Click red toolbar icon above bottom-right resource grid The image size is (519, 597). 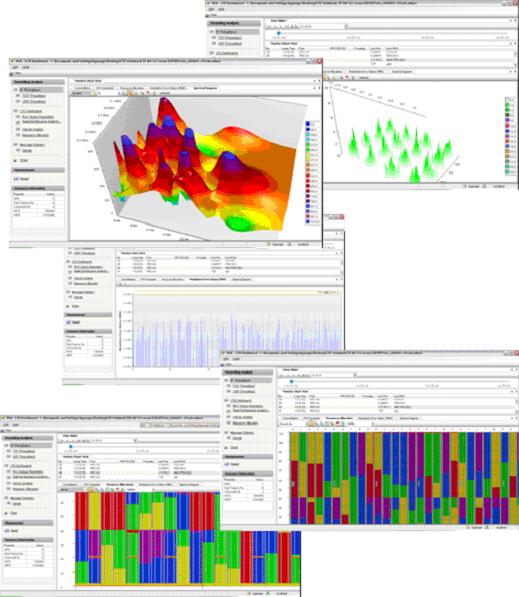pyautogui.click(x=337, y=423)
